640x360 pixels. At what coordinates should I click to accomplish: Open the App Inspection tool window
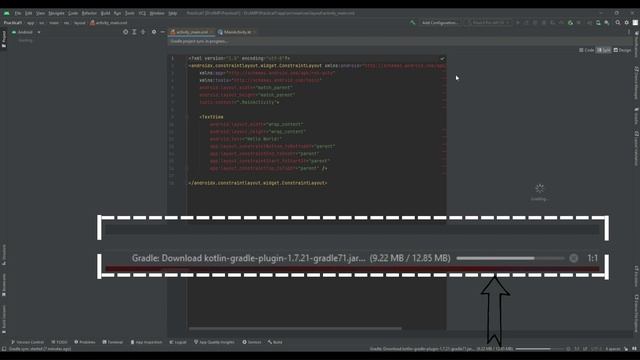tap(146, 342)
